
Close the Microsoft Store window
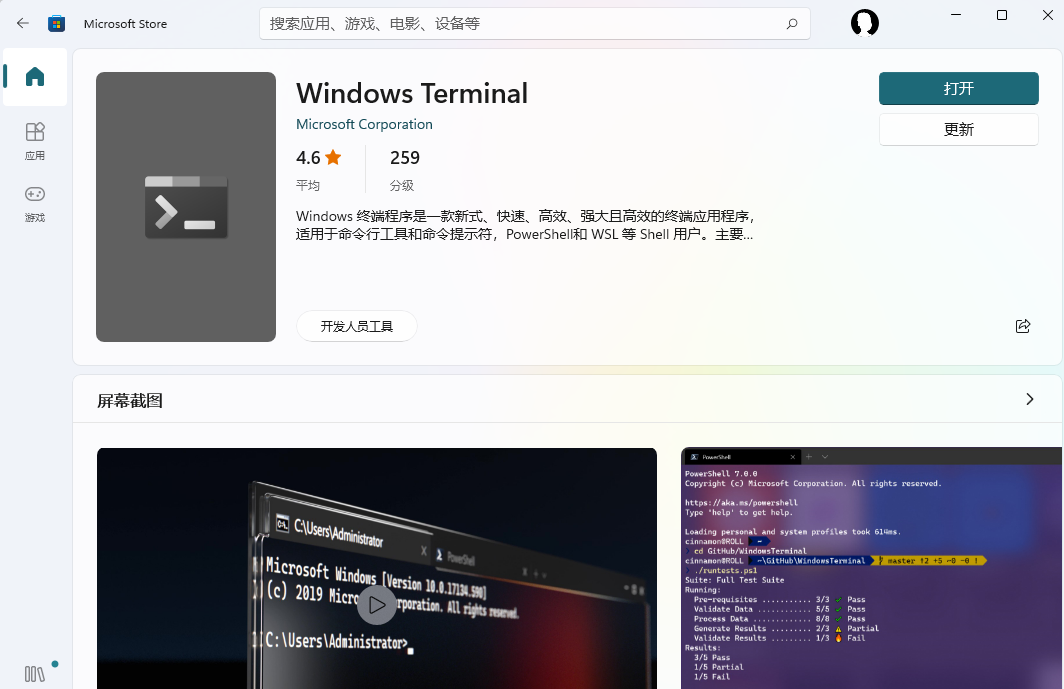pos(1047,15)
